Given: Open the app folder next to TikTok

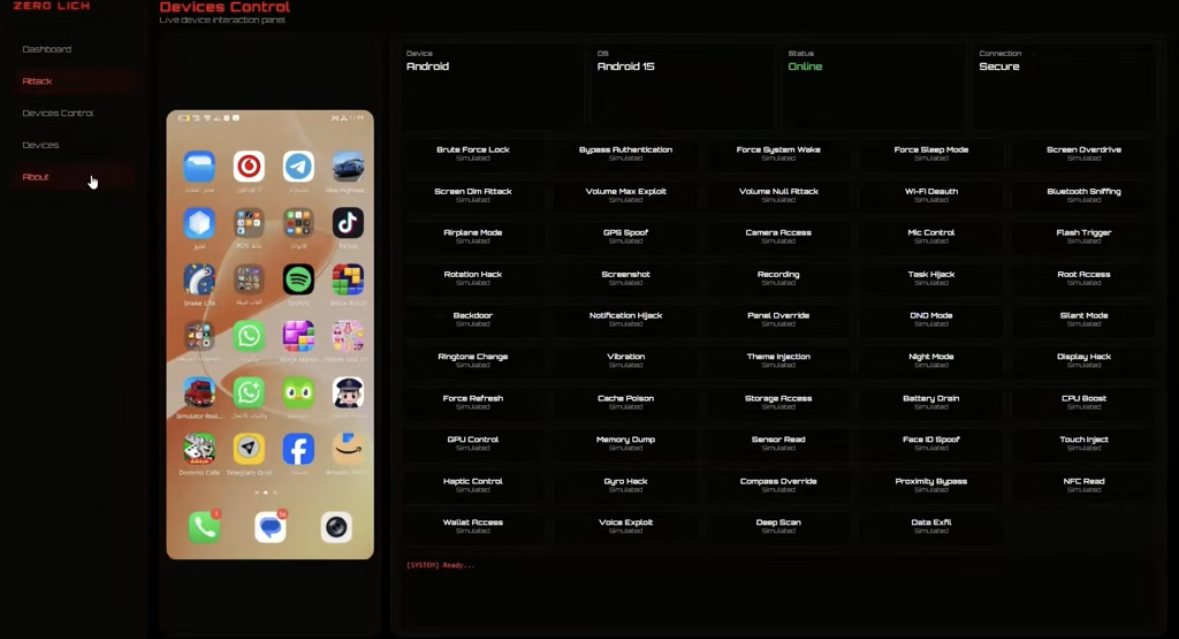Looking at the screenshot, I should 299,223.
